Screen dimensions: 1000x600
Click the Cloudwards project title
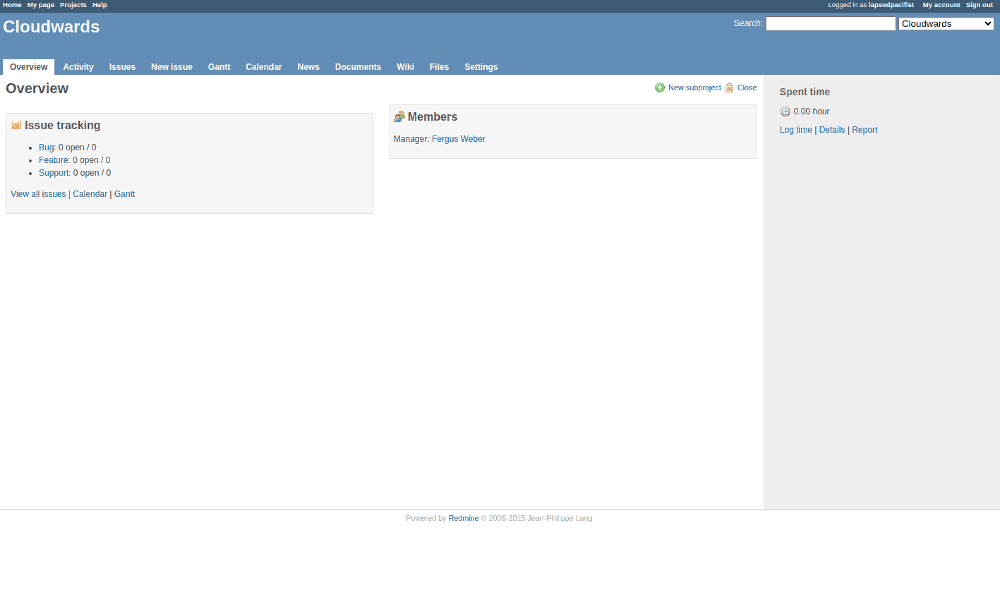pos(52,27)
